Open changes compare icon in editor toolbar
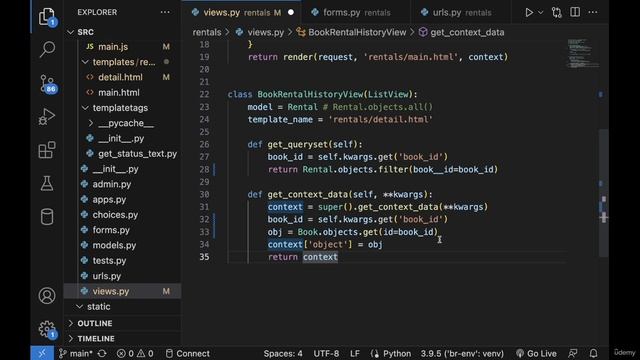Viewport: 640px width, 360px height. [556, 12]
